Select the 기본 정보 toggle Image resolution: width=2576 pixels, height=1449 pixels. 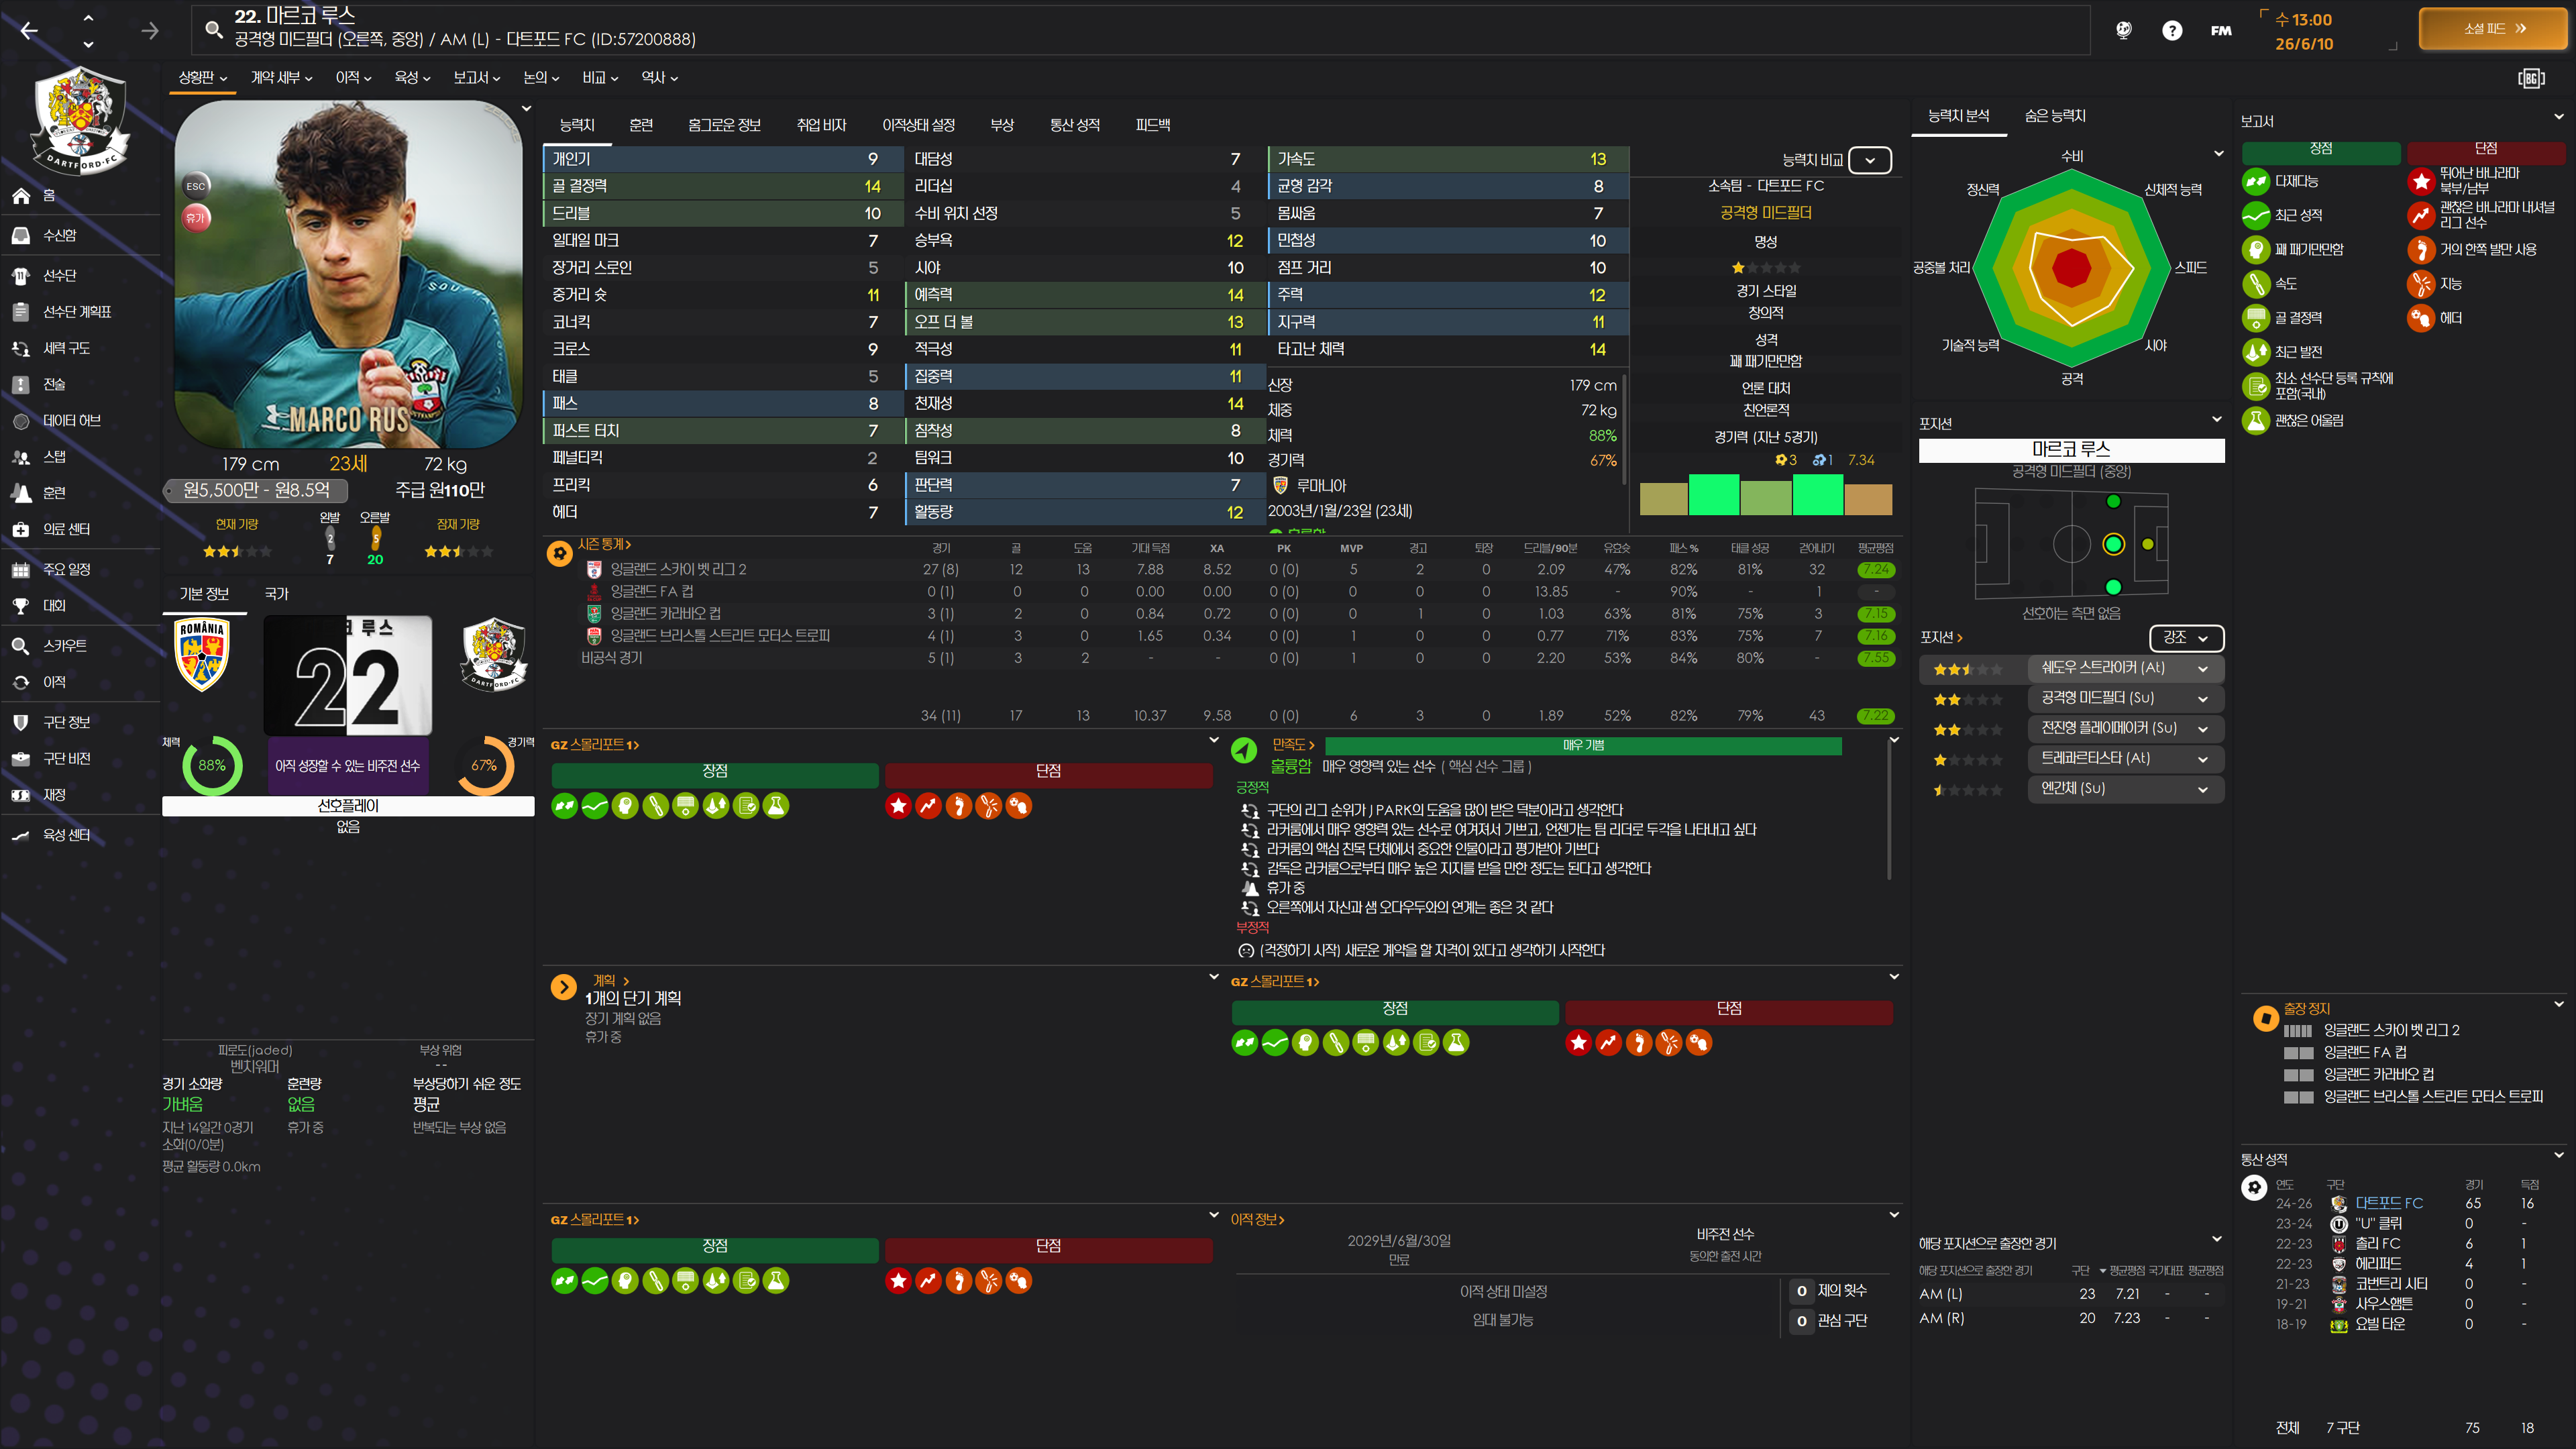(x=204, y=594)
